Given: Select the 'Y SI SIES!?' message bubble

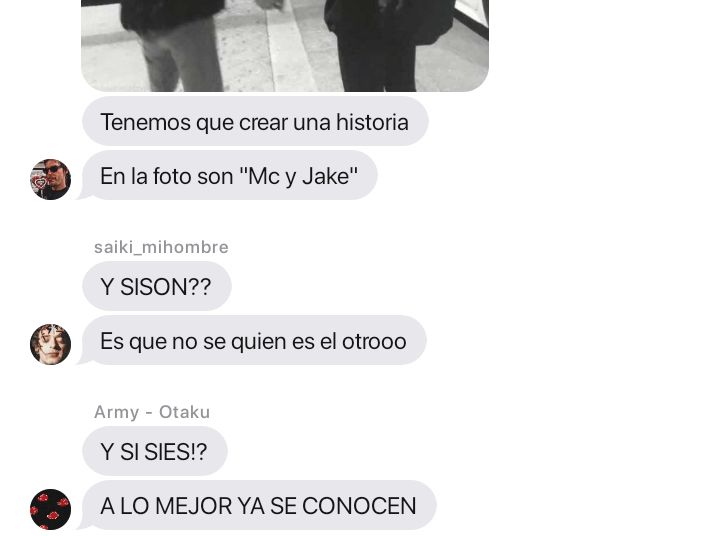Looking at the screenshot, I should 155,451.
